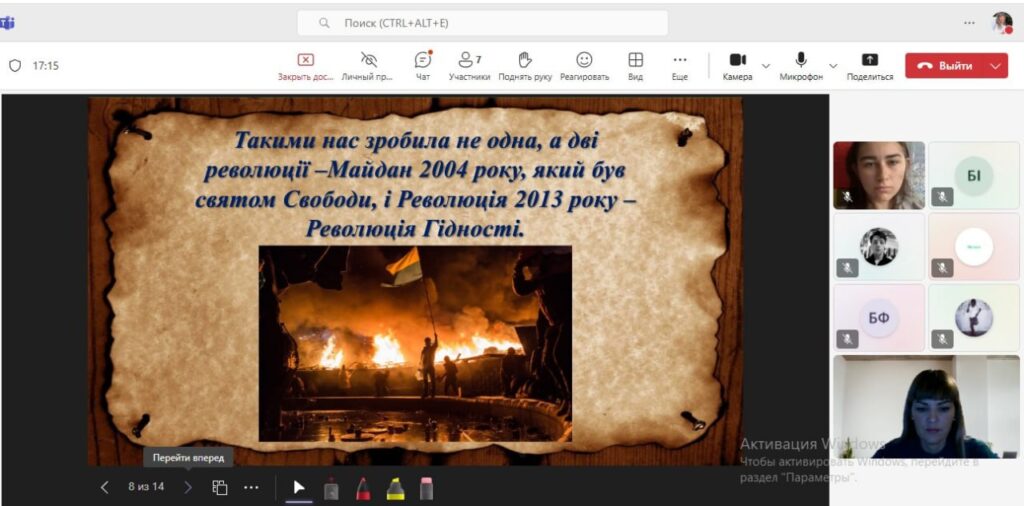Viewport: 1024px width, 506px height.
Task: Change layout using the Вид icon
Action: point(635,65)
